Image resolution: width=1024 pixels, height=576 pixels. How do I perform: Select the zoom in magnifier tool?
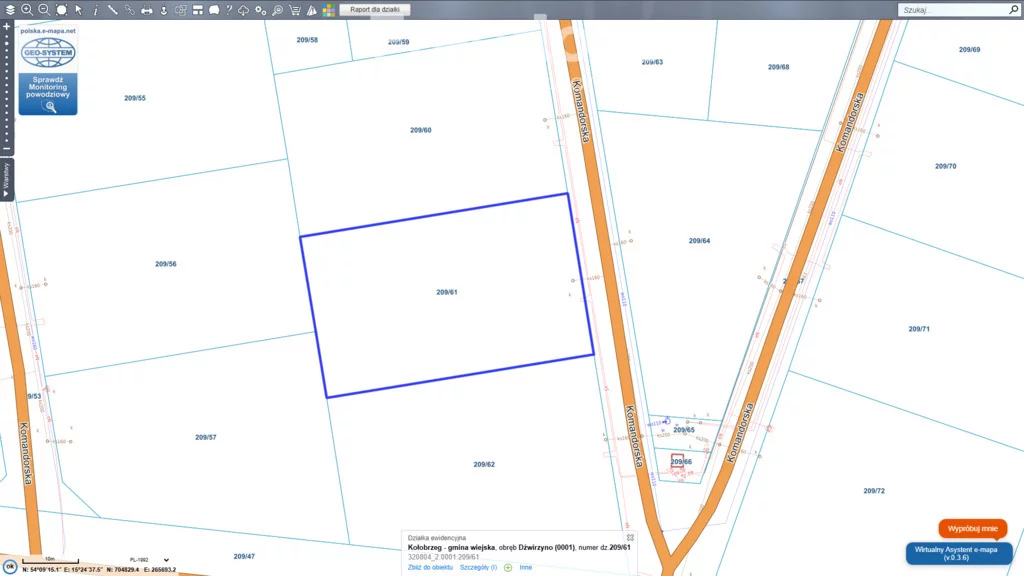[x=27, y=9]
